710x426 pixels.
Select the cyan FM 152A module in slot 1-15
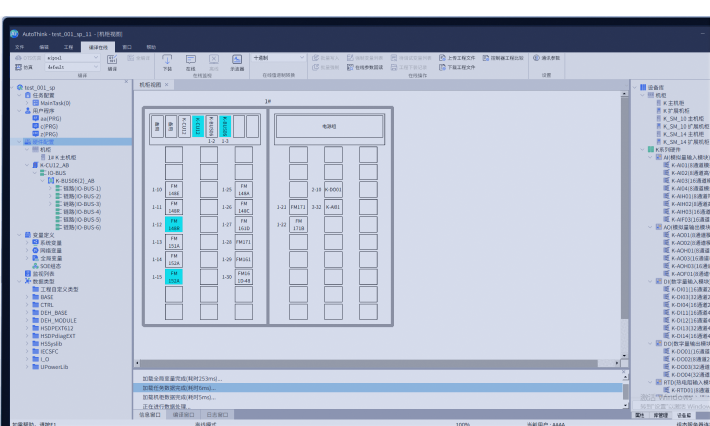point(174,277)
